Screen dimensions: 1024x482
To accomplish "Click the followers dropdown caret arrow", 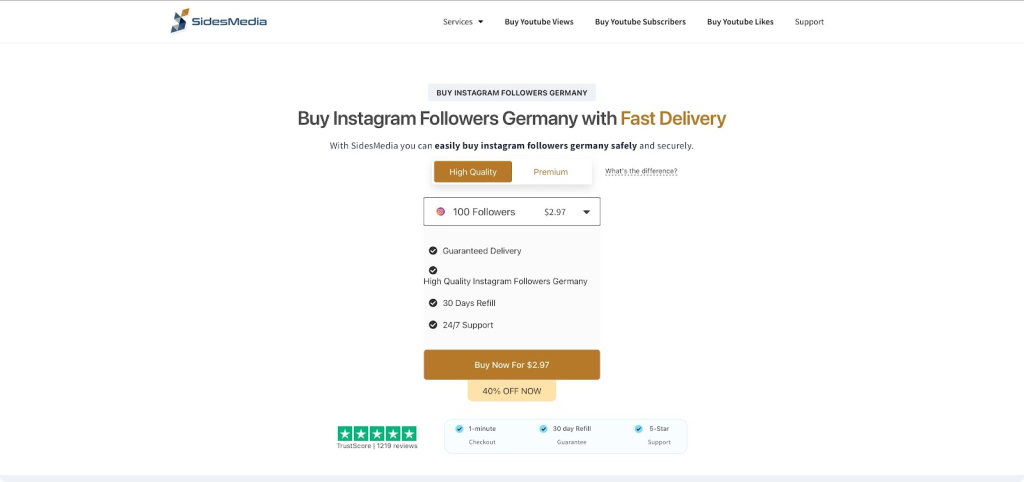I will tap(586, 212).
